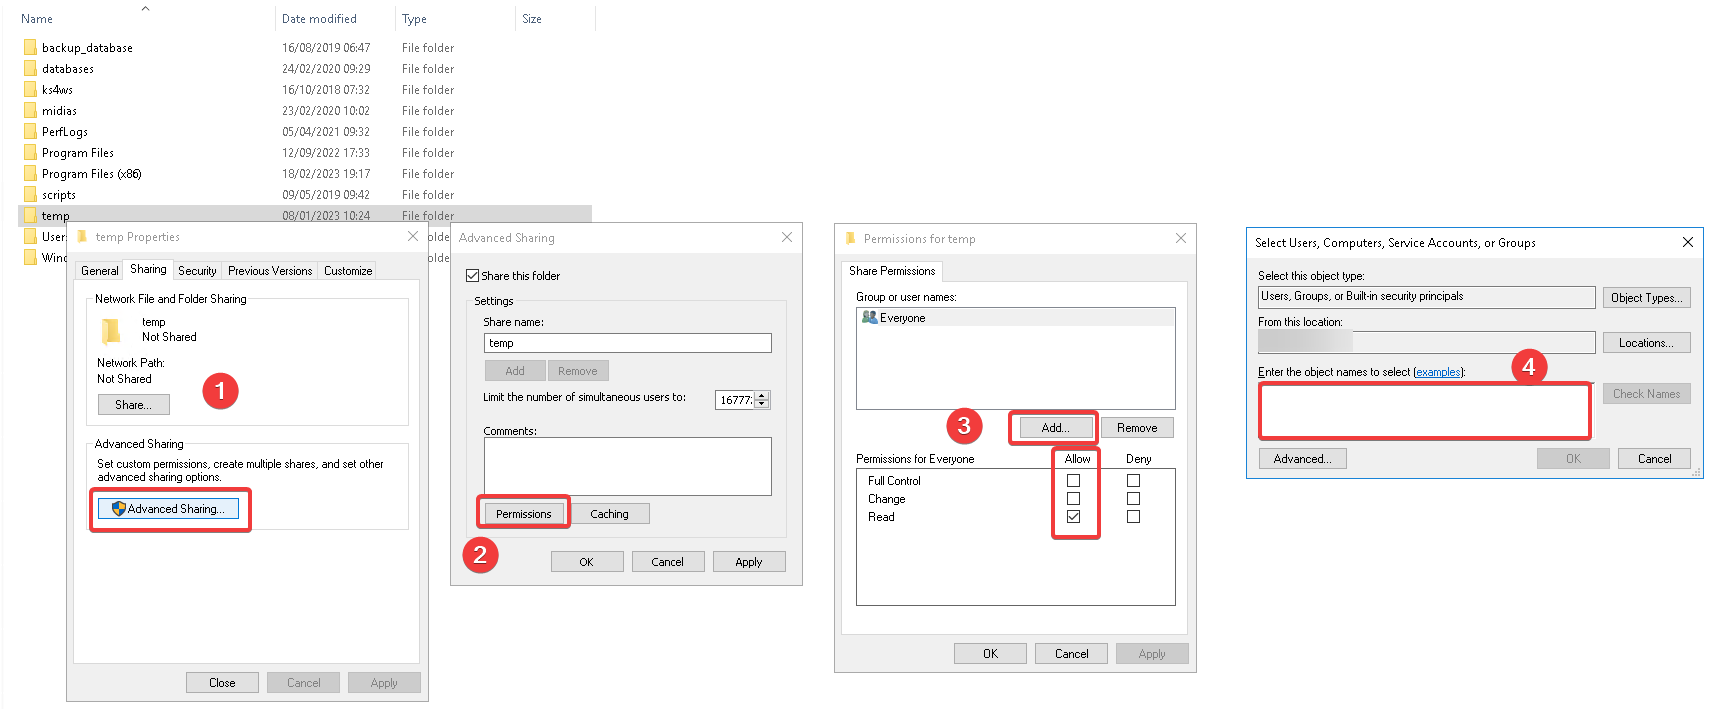Open the Previous Versions tab
This screenshot has width=1709, height=709.
coord(270,271)
